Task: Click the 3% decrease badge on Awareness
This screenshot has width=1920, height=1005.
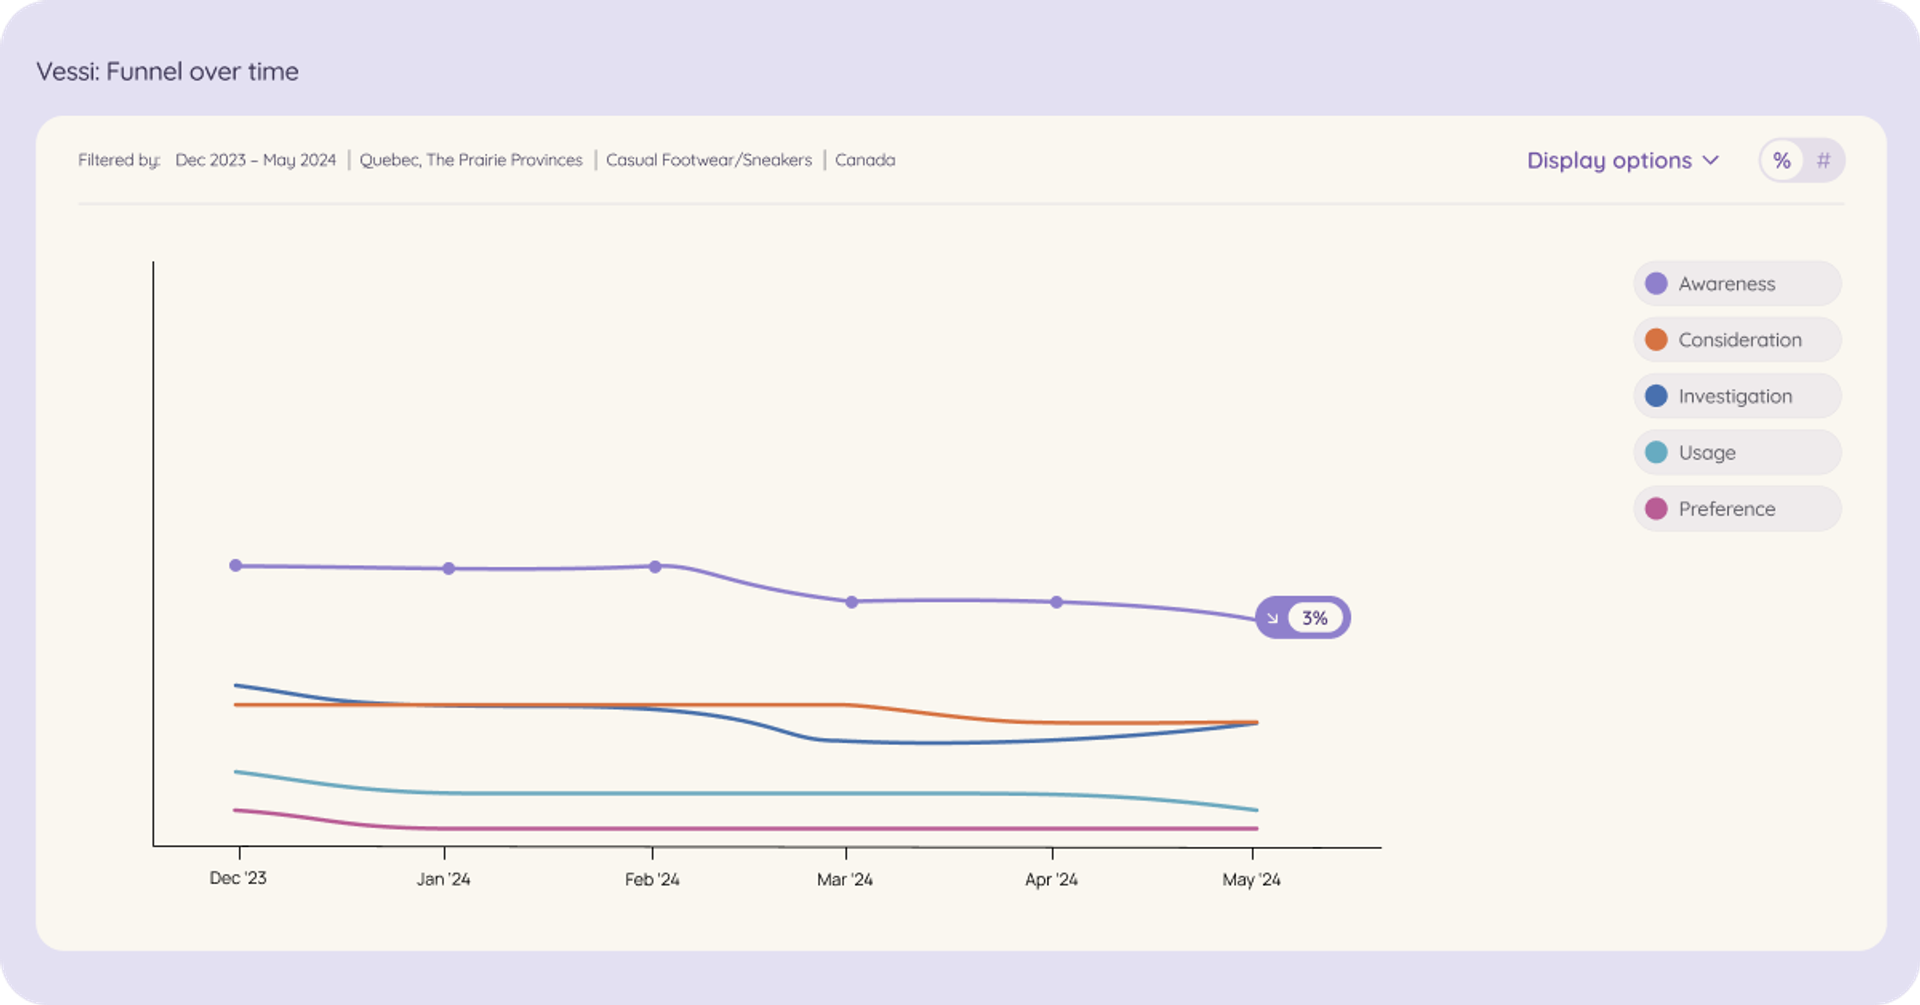Action: [1303, 618]
